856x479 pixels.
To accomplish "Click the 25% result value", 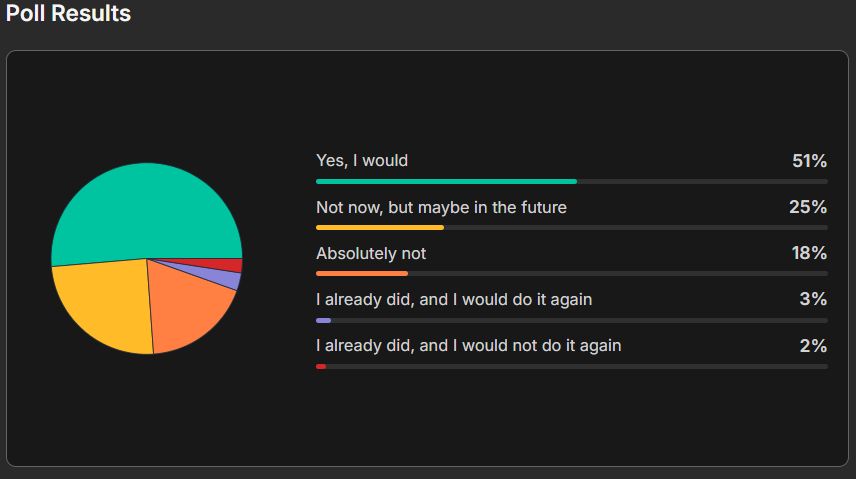I will coord(808,207).
